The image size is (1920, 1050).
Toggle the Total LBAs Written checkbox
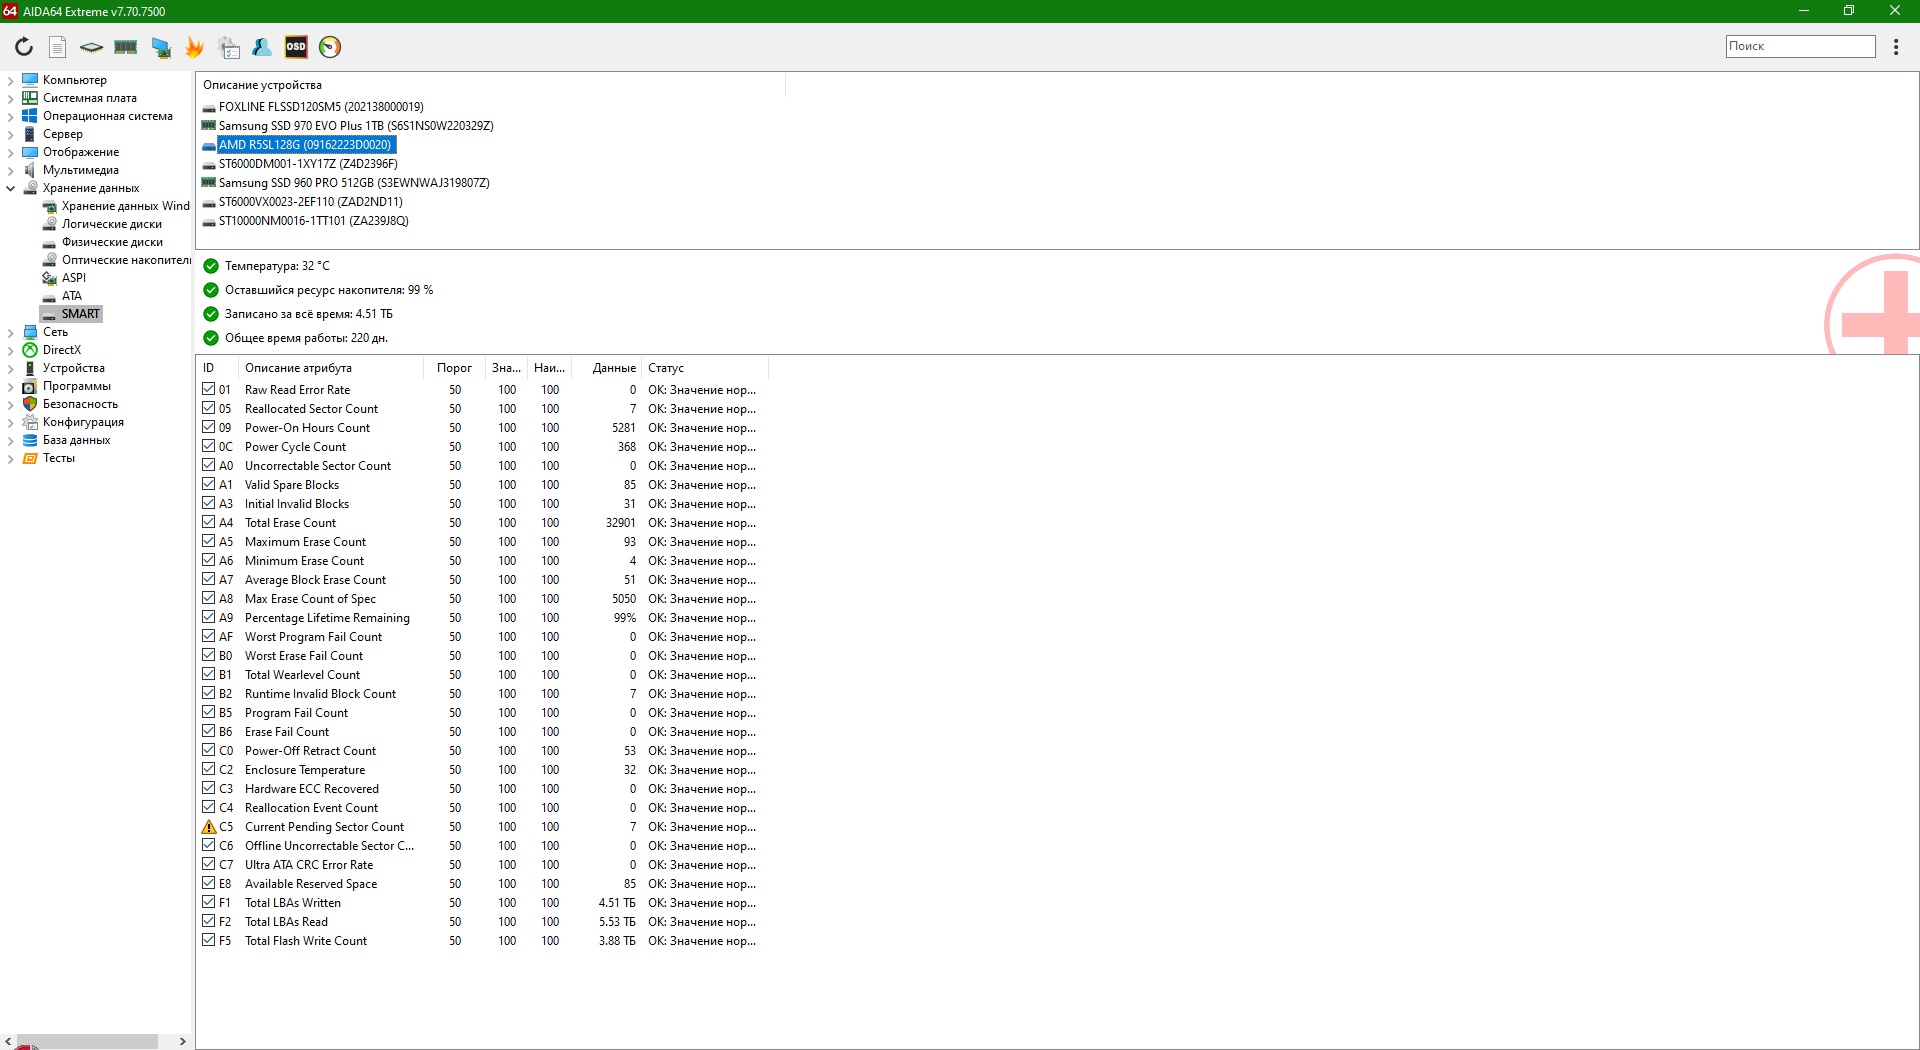pyautogui.click(x=209, y=903)
